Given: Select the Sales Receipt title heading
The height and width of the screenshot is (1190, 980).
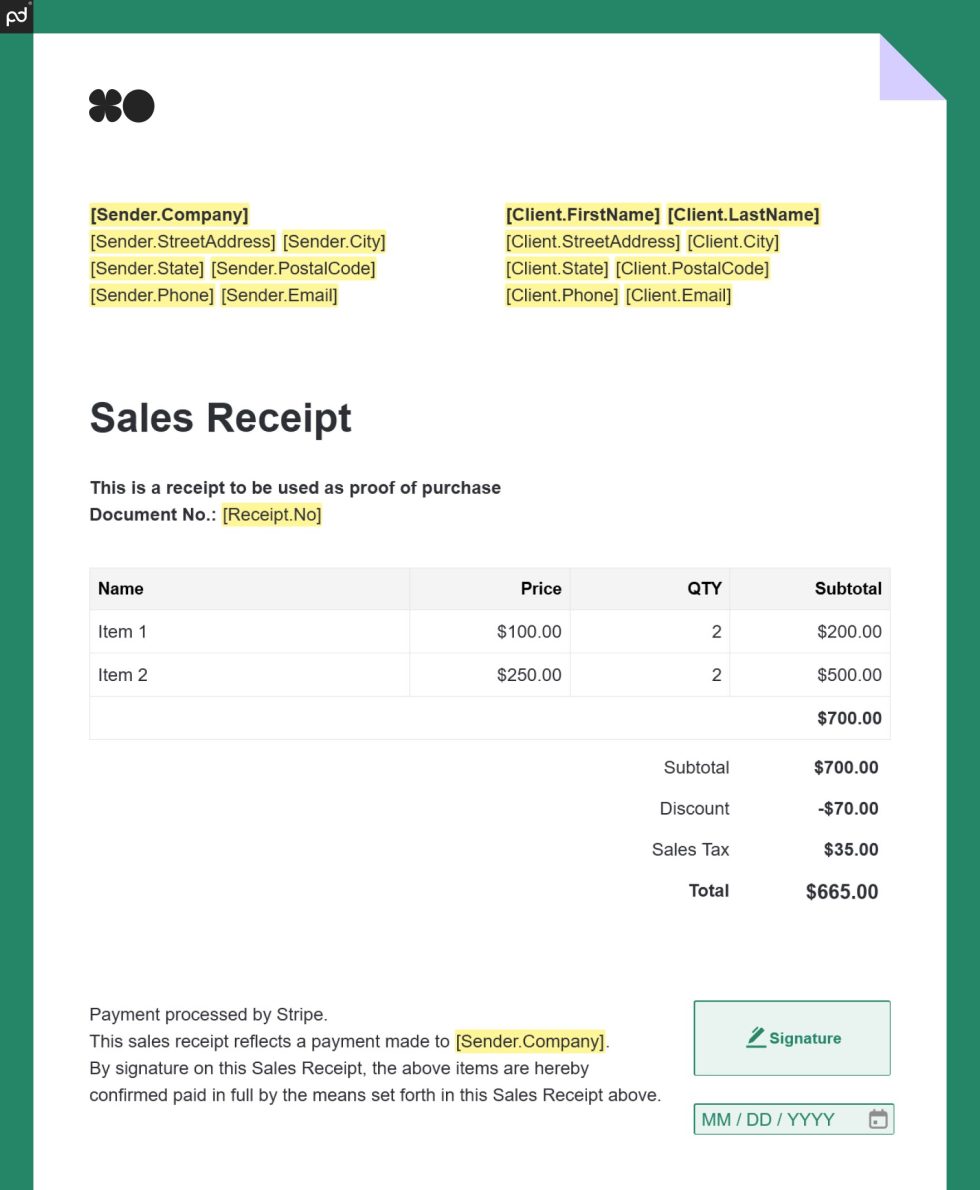Looking at the screenshot, I should click(220, 418).
